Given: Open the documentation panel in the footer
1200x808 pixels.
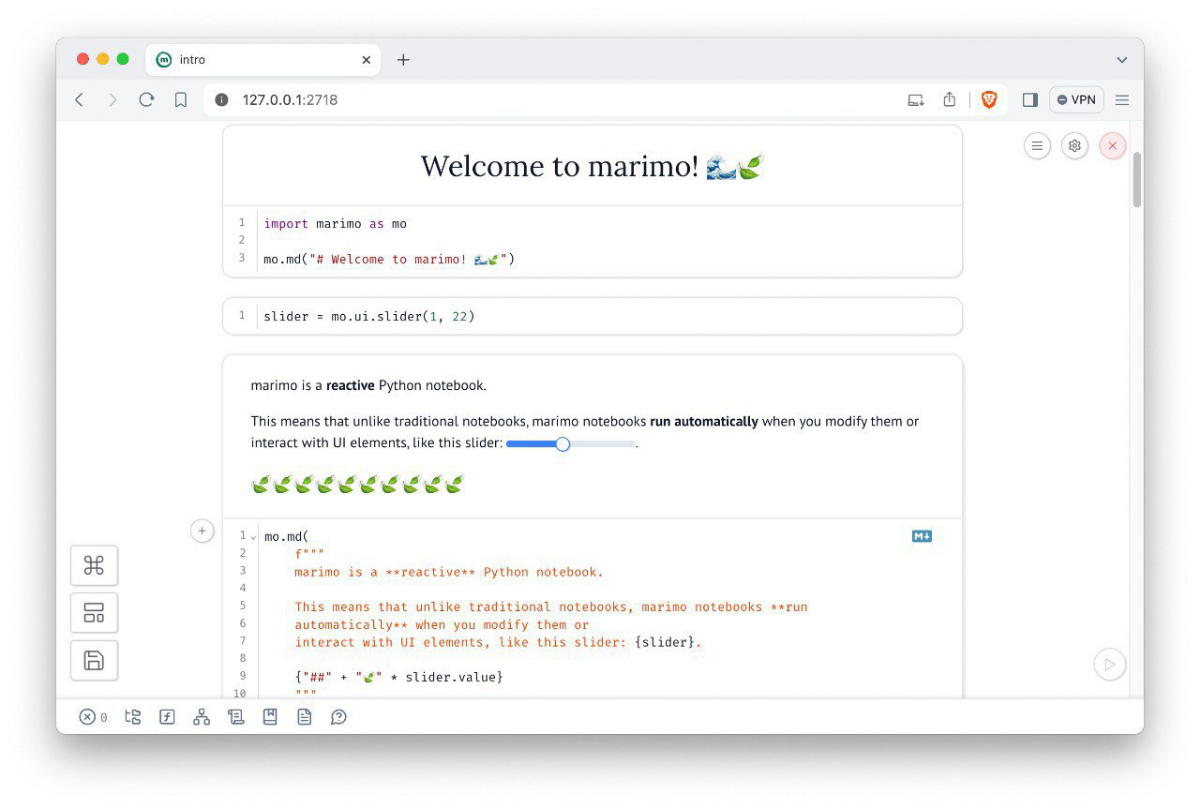Looking at the screenshot, I should click(304, 716).
